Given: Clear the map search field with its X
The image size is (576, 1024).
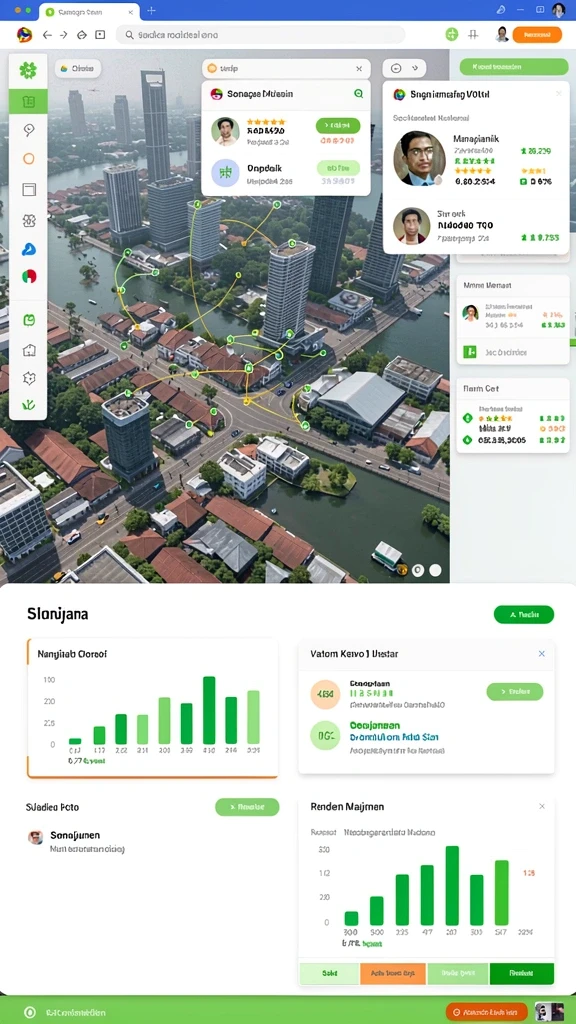Looking at the screenshot, I should (359, 69).
